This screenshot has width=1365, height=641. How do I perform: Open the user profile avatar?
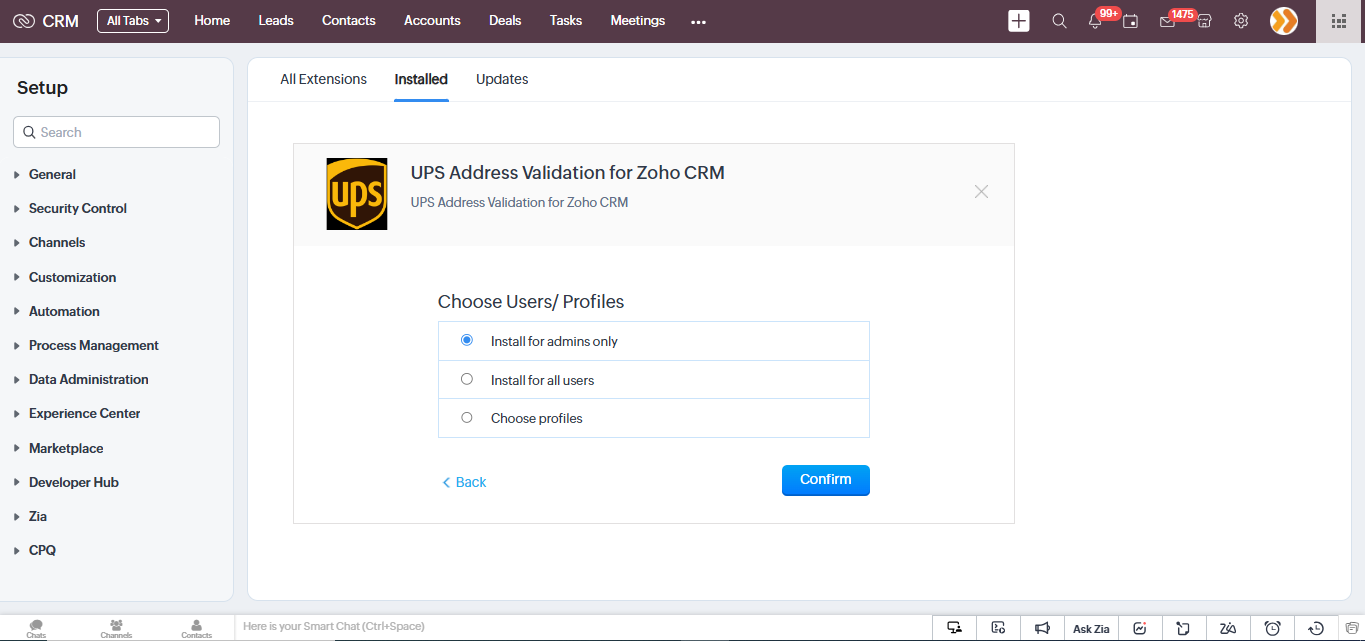point(1284,21)
